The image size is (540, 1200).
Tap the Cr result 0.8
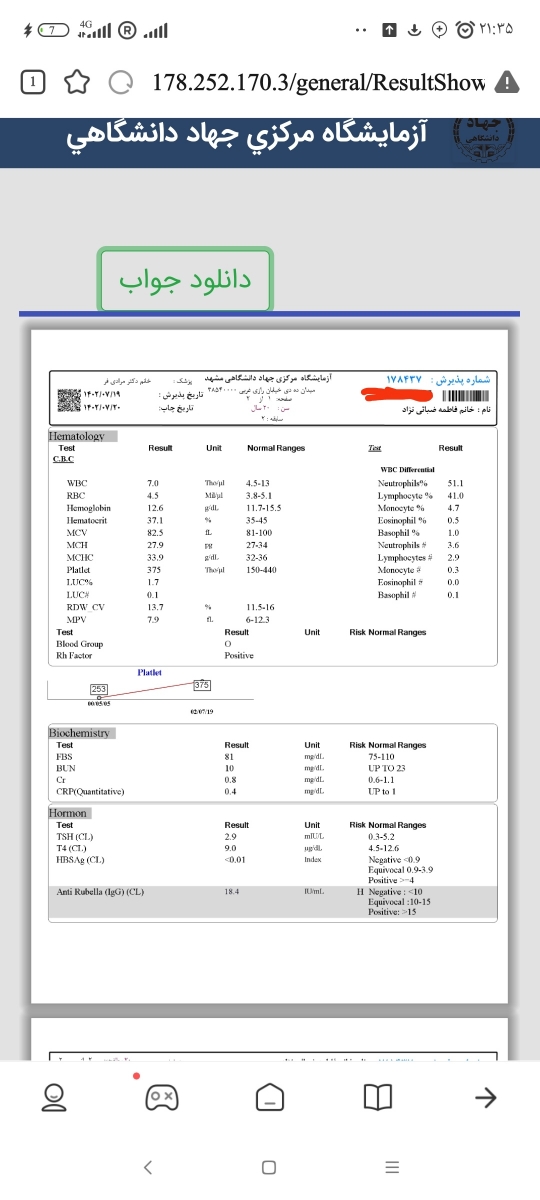230,779
